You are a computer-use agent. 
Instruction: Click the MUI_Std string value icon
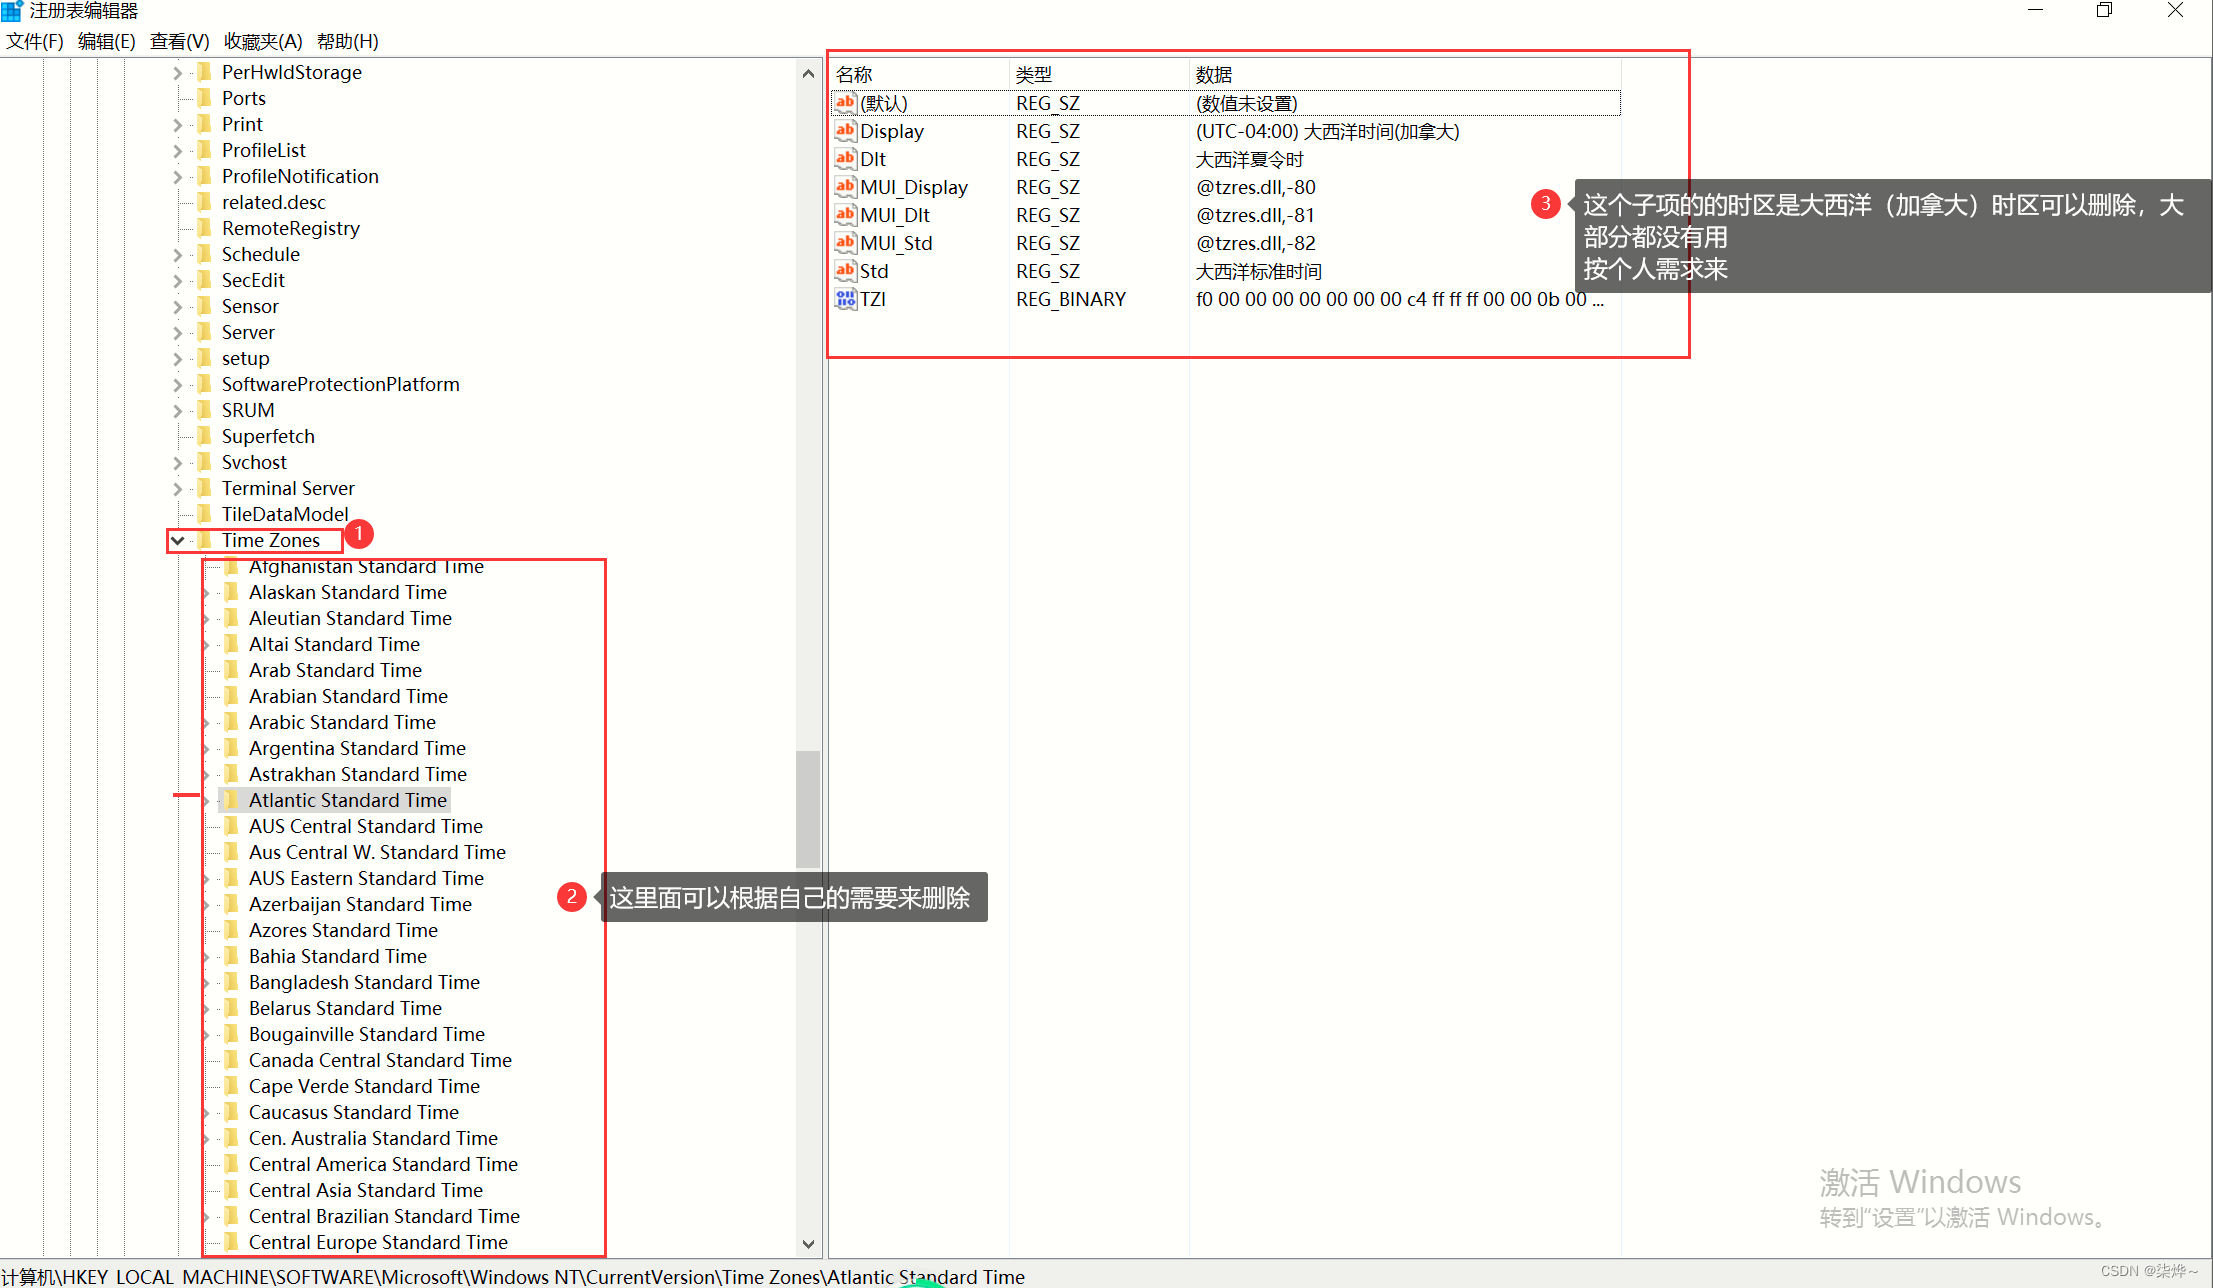coord(845,243)
